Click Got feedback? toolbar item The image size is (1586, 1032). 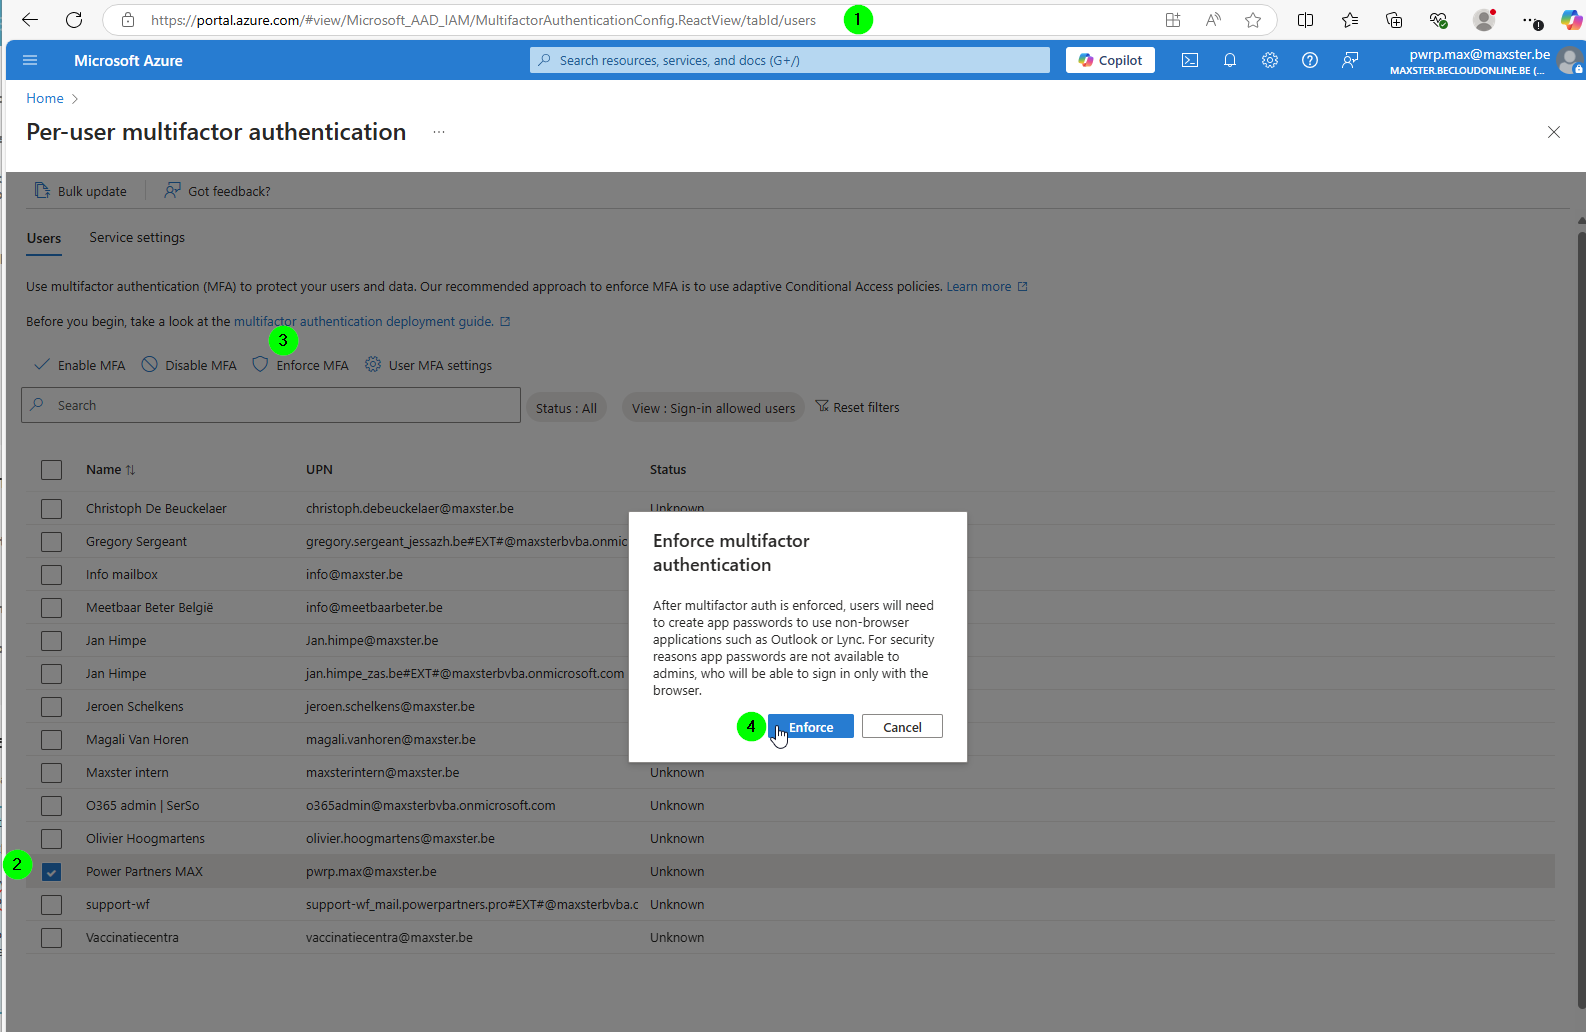coord(217,191)
